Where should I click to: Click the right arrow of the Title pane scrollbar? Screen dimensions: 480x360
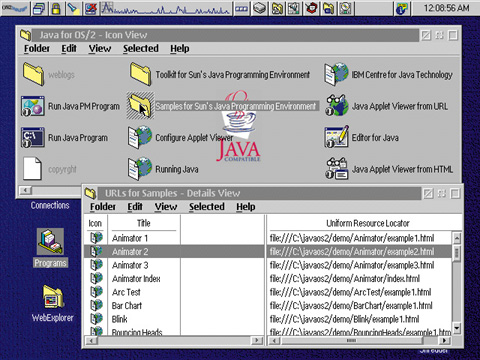257,341
